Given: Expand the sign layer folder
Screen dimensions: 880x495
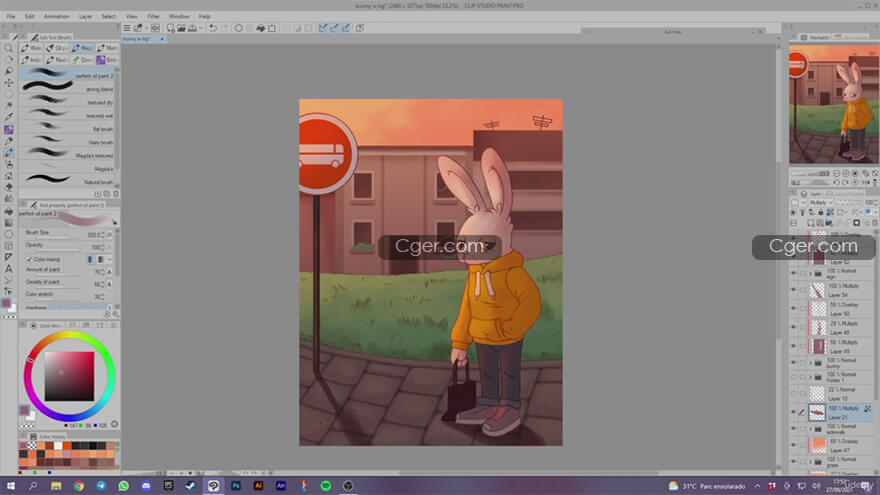Looking at the screenshot, I should coord(810,273).
